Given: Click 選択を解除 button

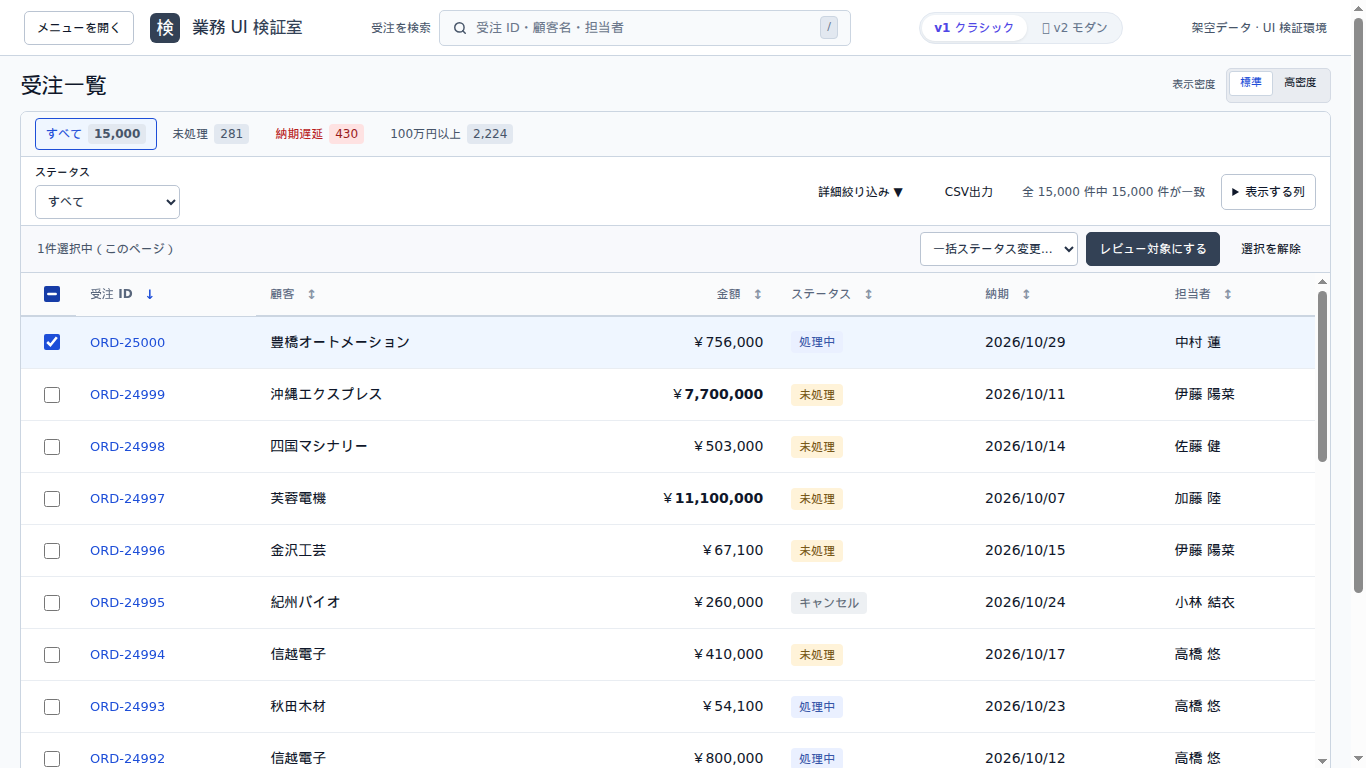Looking at the screenshot, I should (1271, 249).
